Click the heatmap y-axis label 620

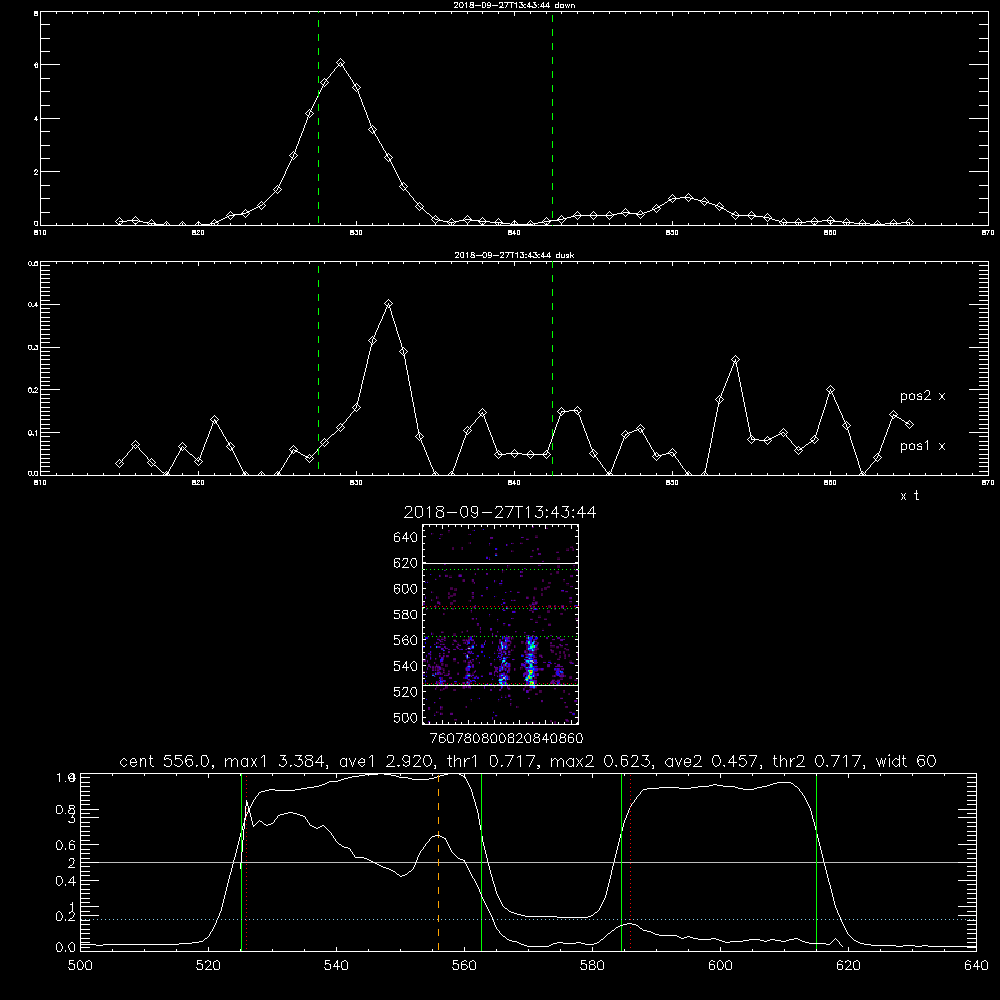406,563
